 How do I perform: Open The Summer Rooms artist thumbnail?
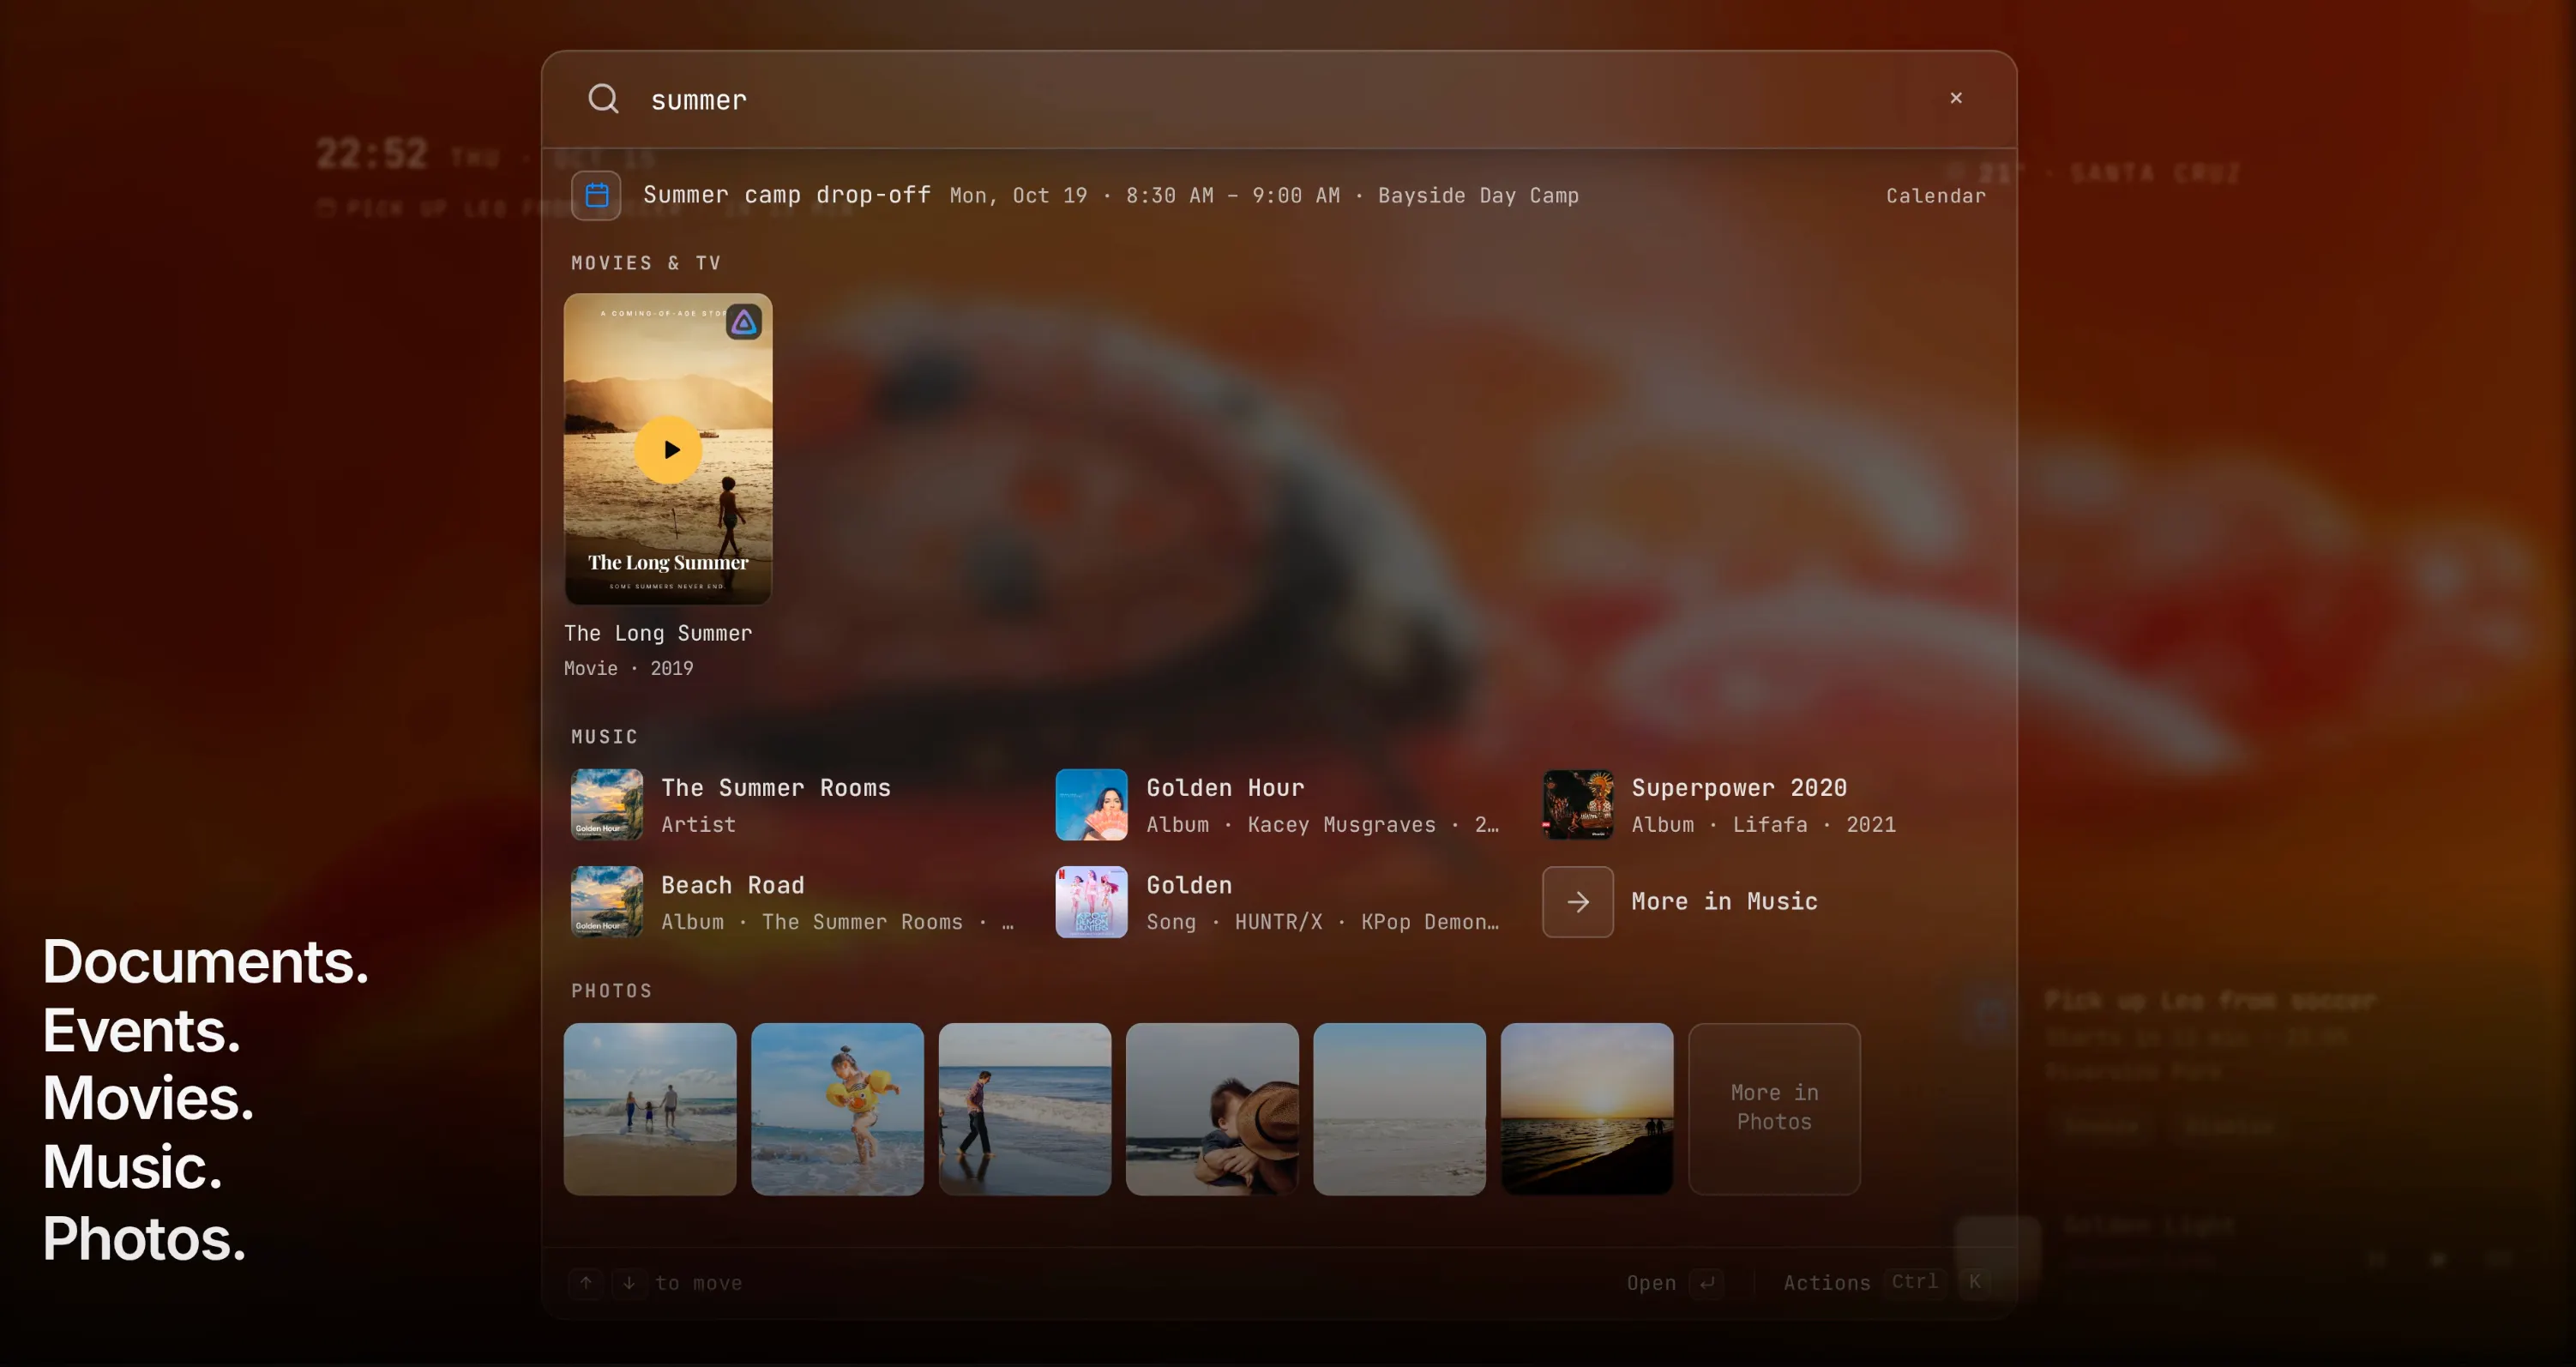(607, 804)
